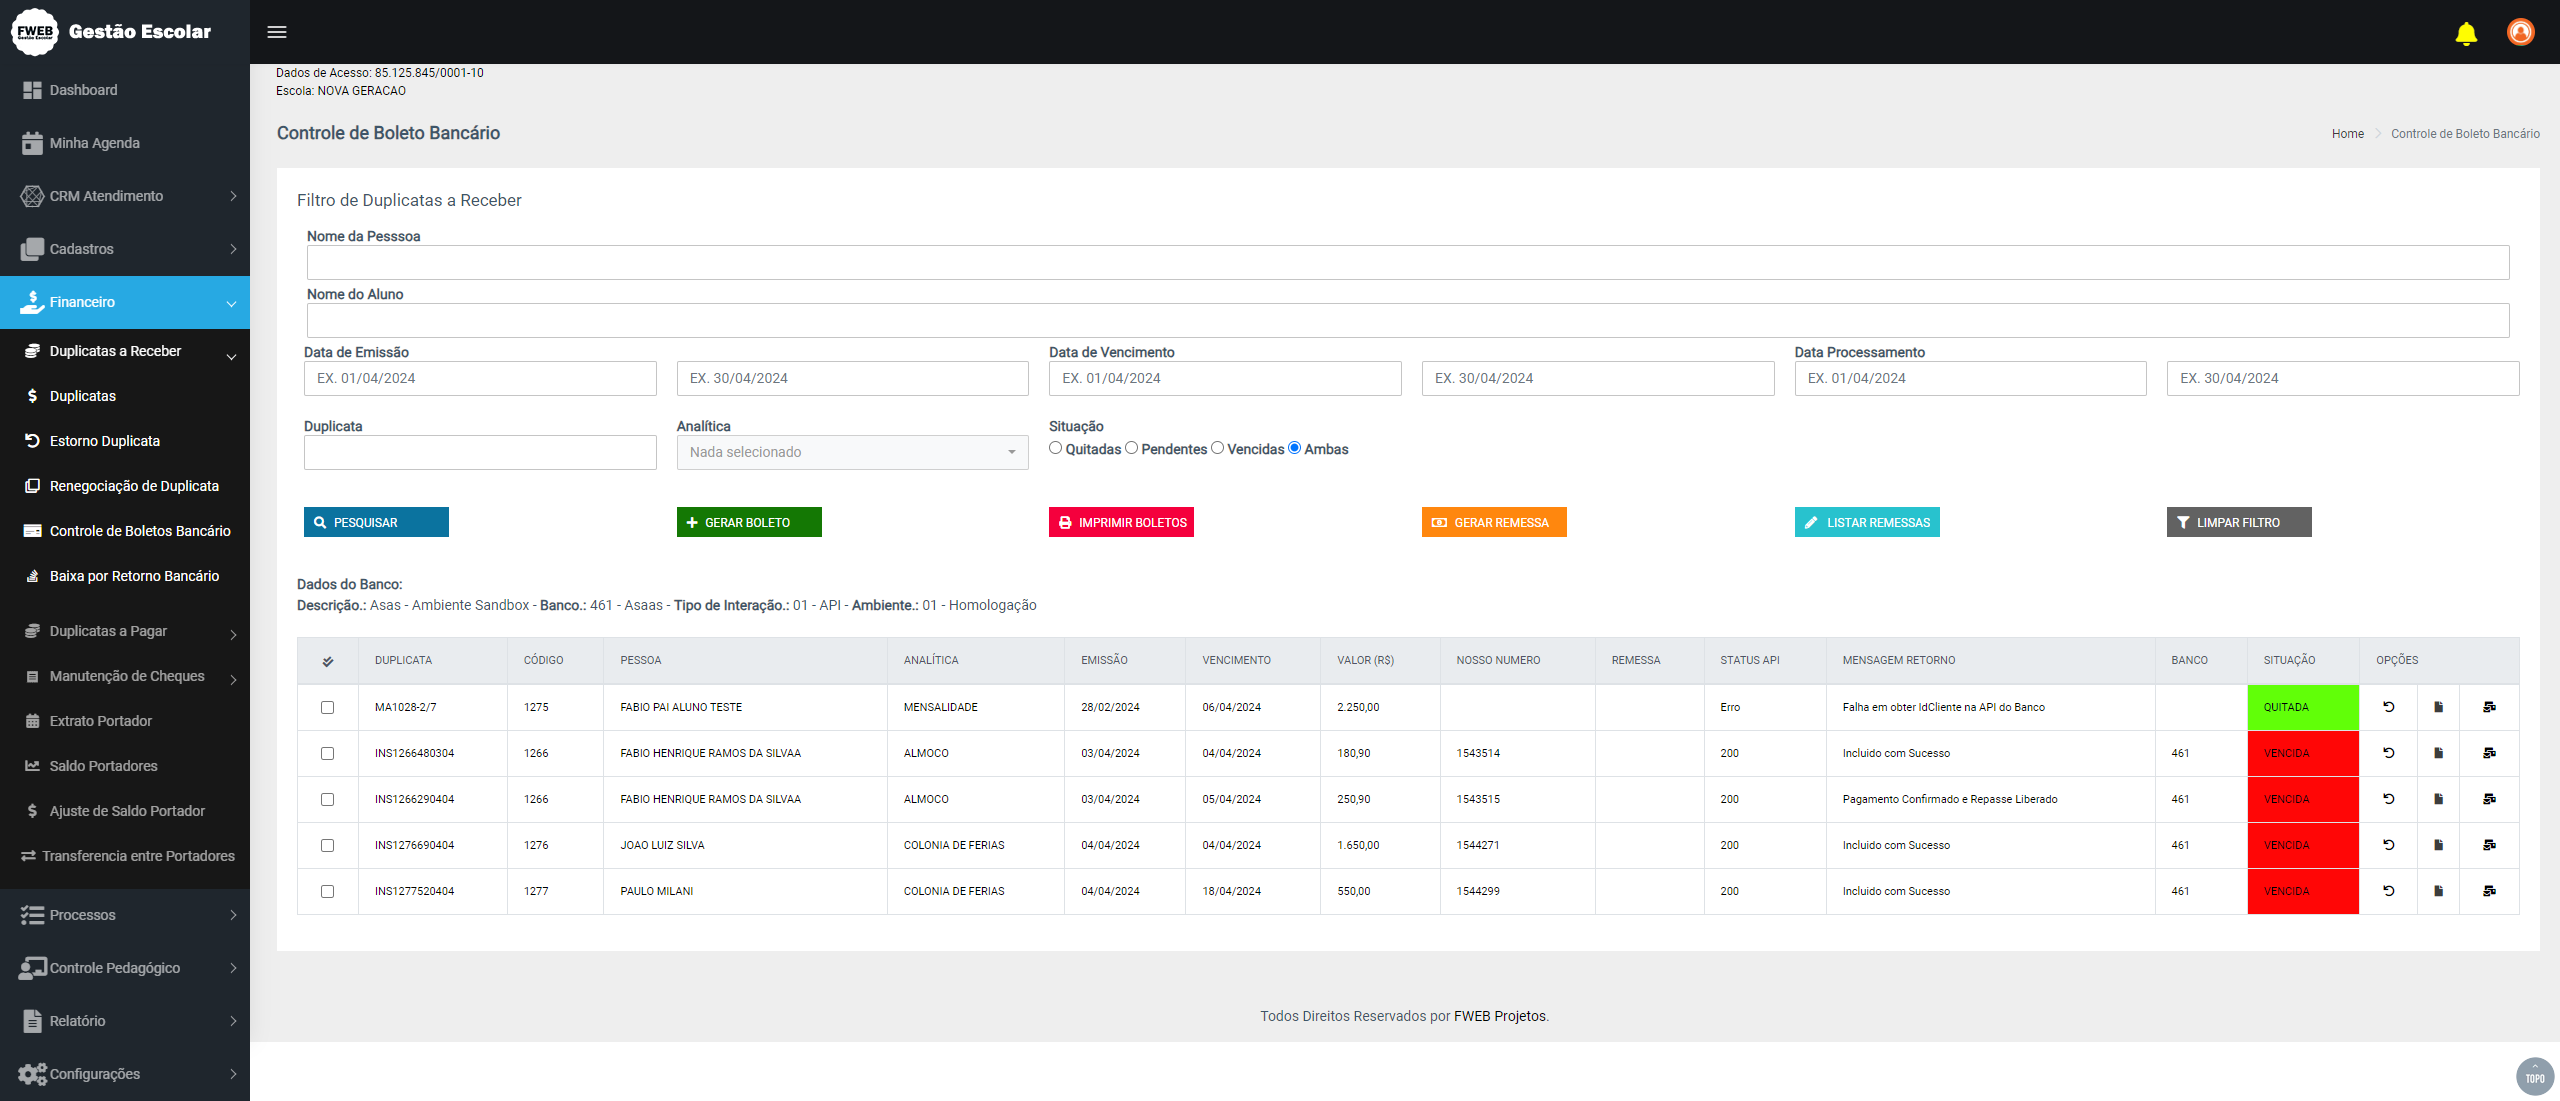This screenshot has height=1101, width=2560.
Task: Click the Nome do Aluno input field
Action: pyautogui.click(x=1407, y=320)
